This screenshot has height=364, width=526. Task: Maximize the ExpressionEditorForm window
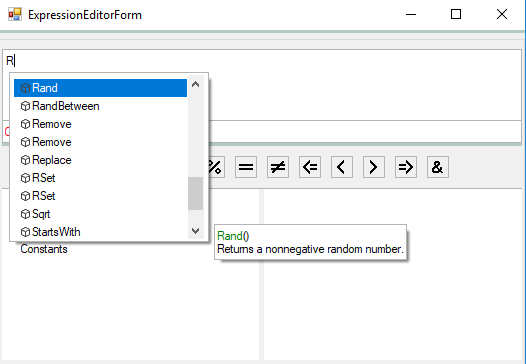point(456,14)
